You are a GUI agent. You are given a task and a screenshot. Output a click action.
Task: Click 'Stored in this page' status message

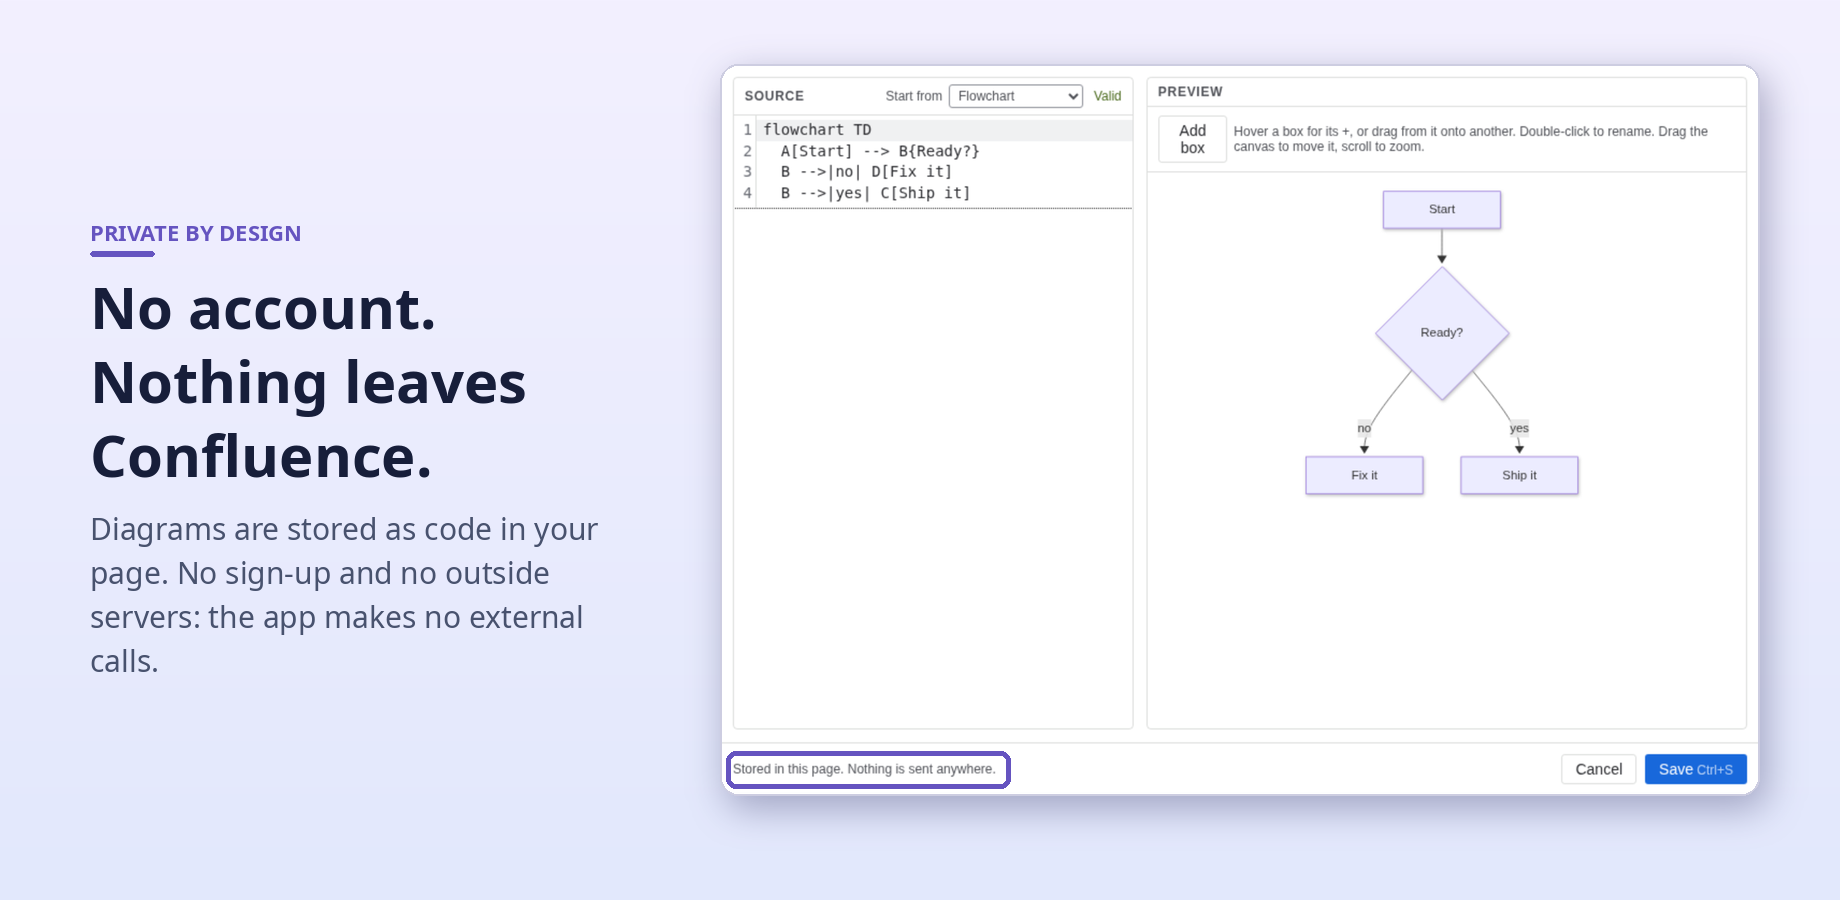864,769
